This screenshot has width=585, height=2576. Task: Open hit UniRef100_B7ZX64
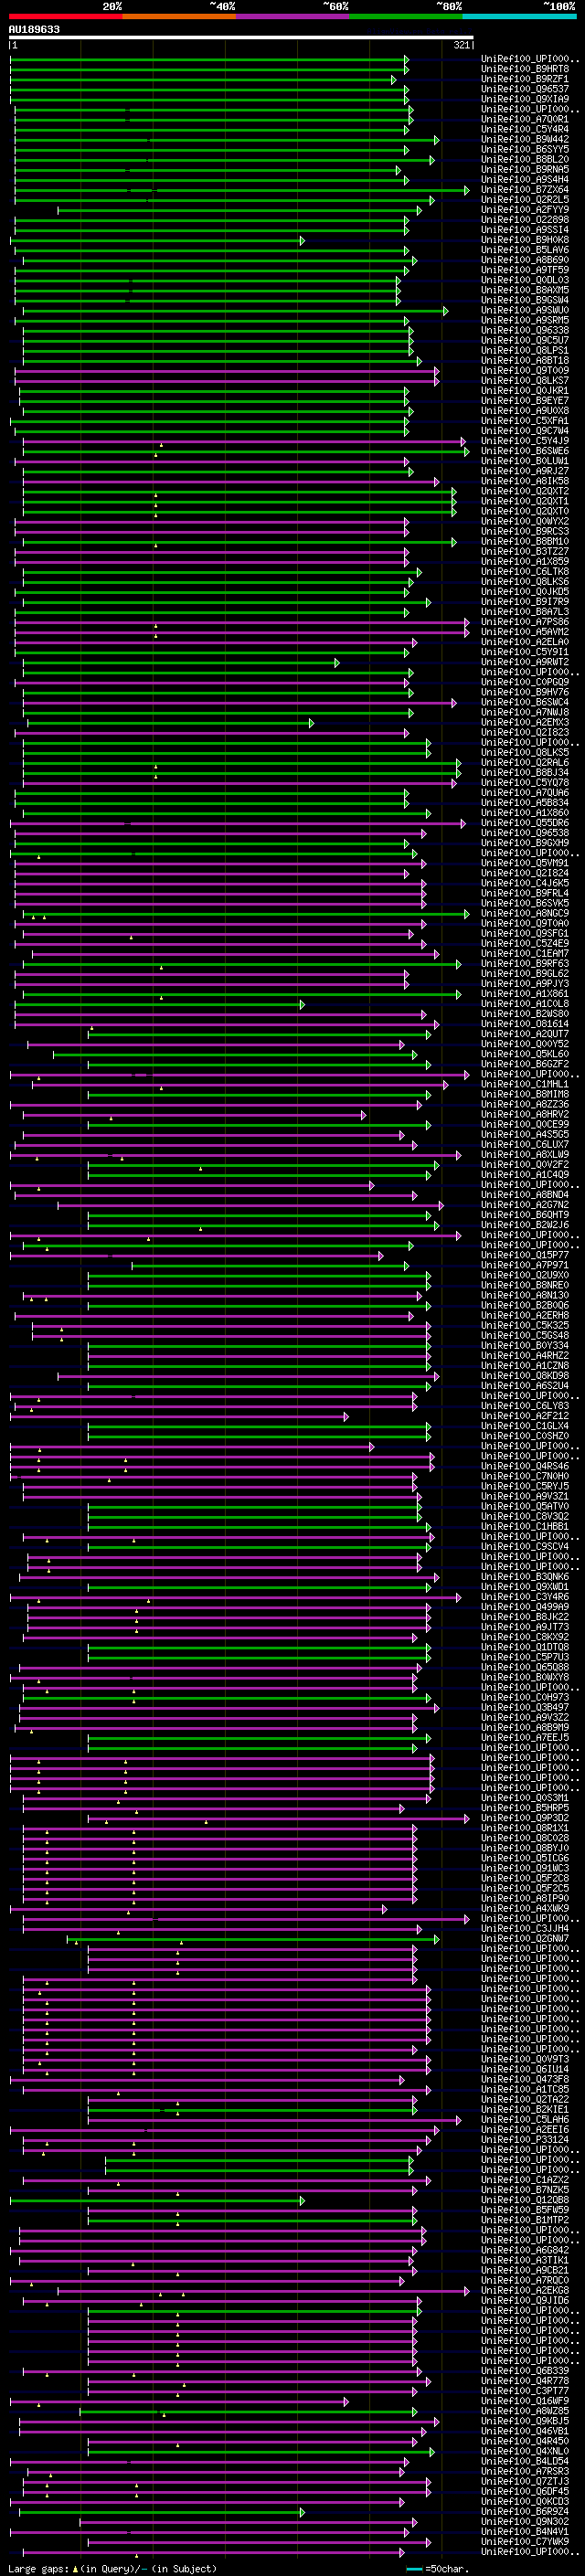525,190
